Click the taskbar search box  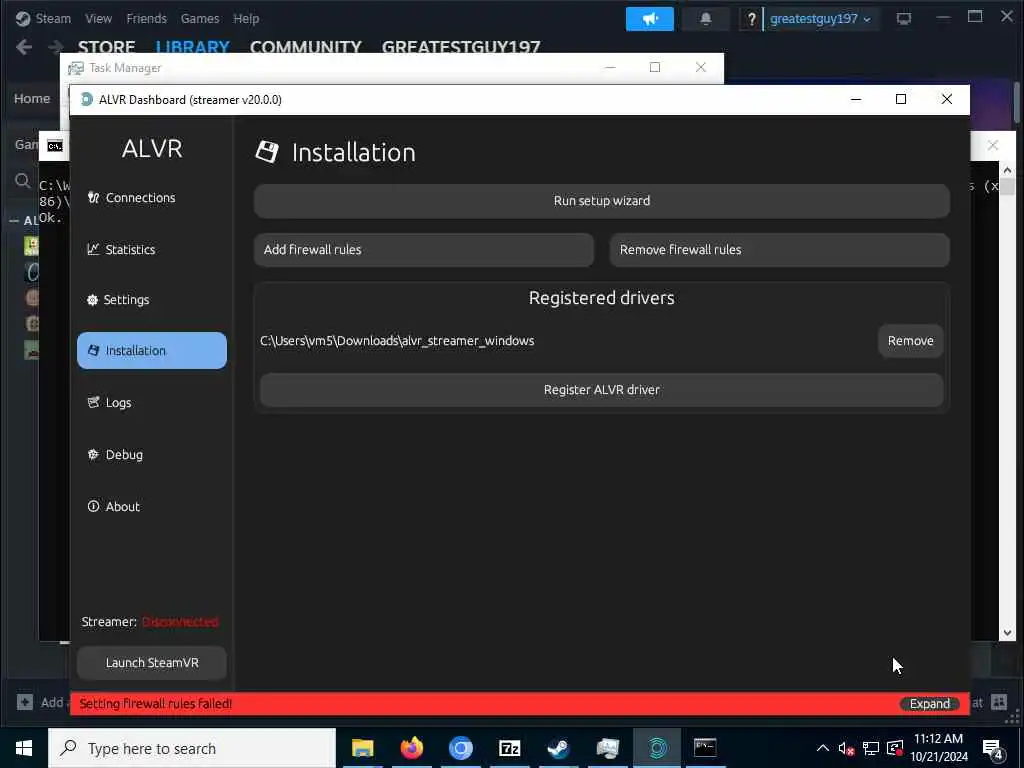pos(192,748)
